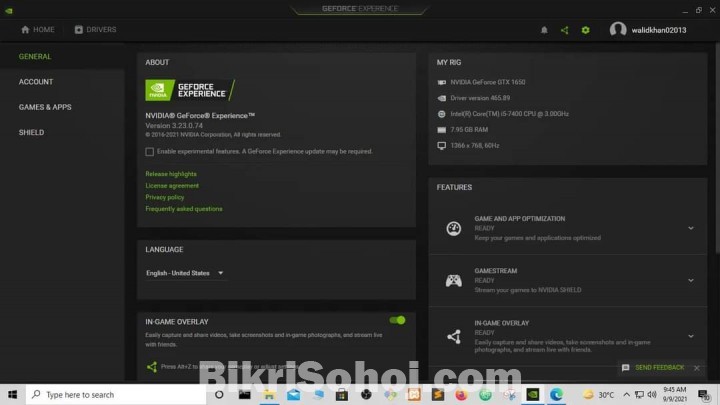Open the Release highlights link
The width and height of the screenshot is (720, 405).
171,174
